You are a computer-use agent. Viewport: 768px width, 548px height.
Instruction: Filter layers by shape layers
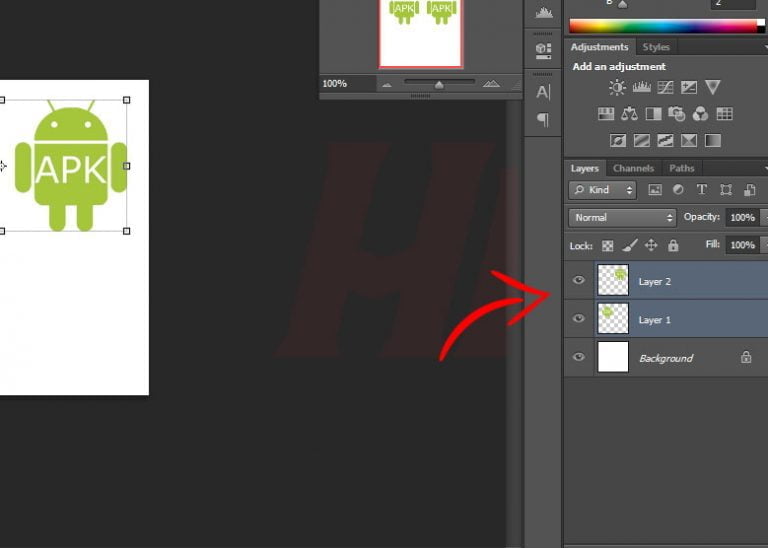[726, 190]
